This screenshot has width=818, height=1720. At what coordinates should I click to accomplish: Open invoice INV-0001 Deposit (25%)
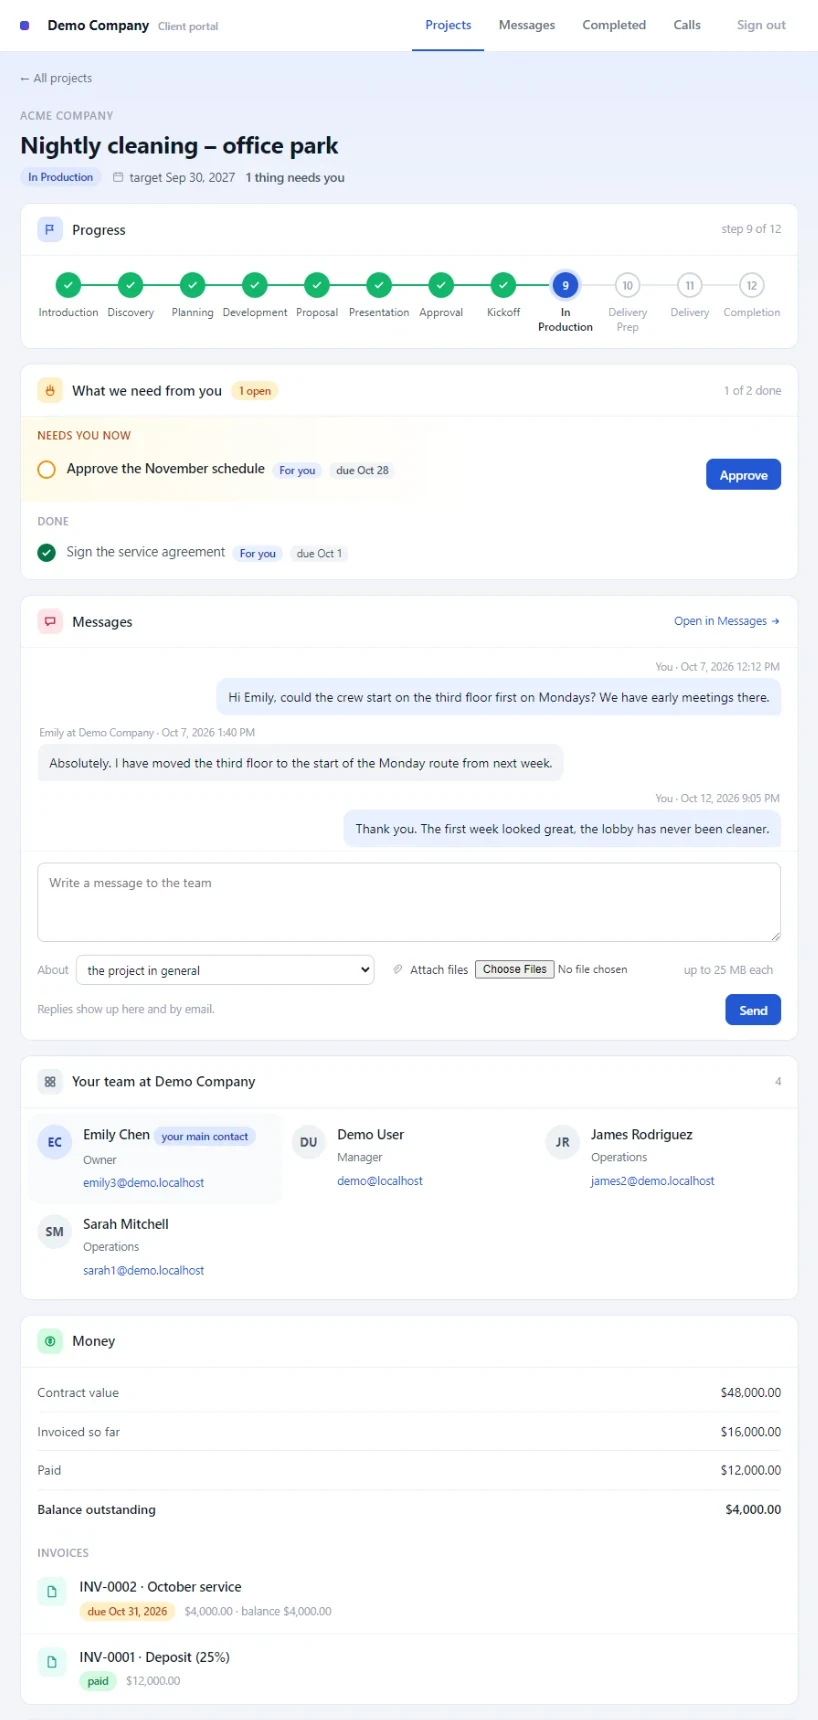155,1657
